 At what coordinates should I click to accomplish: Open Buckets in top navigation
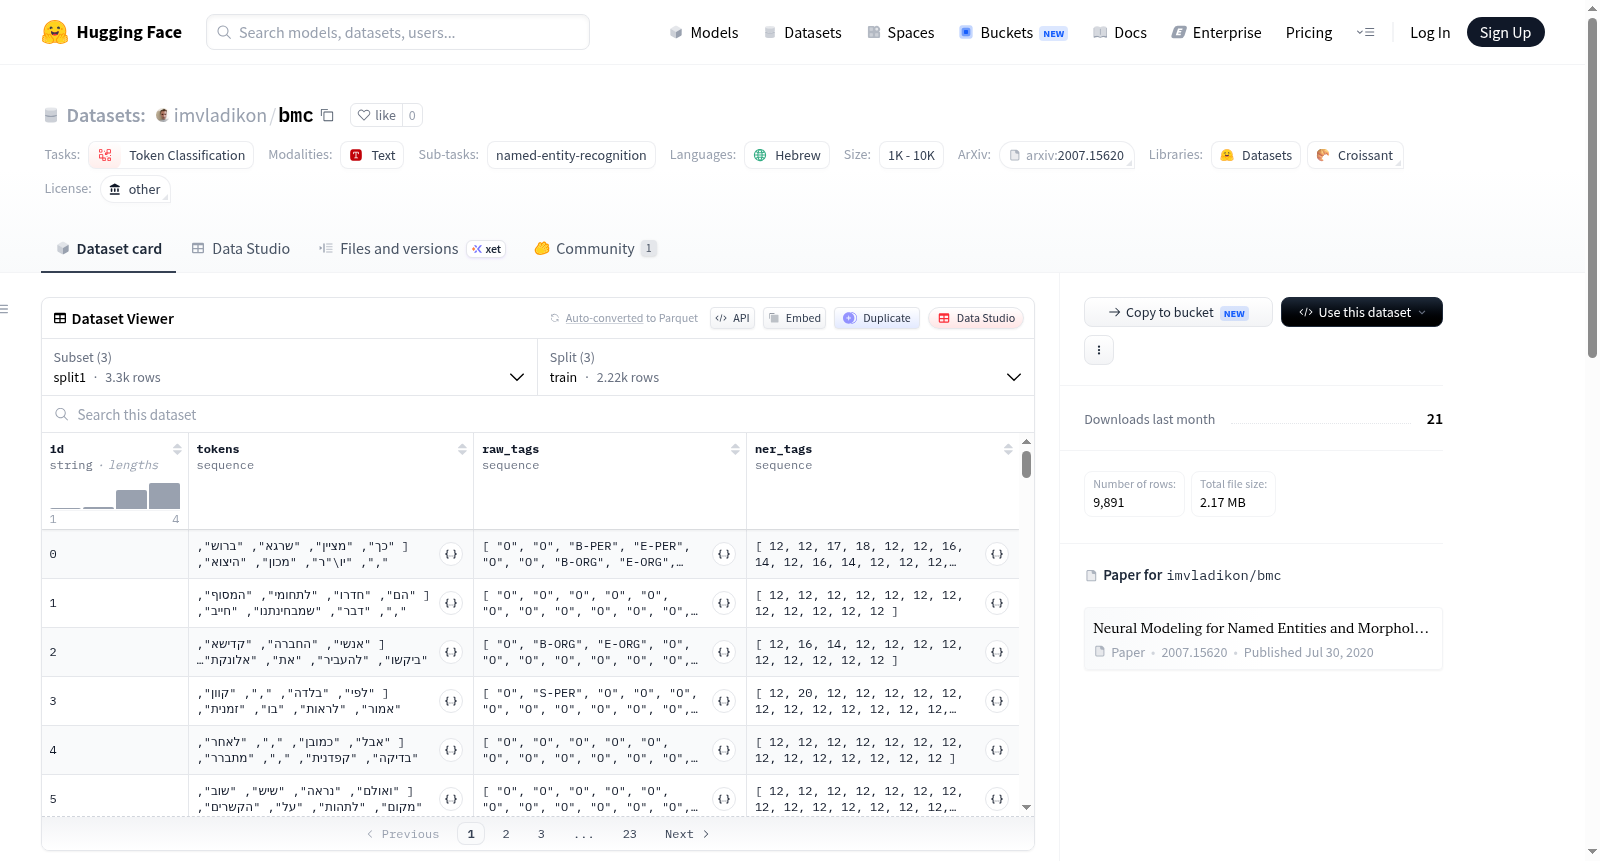[1013, 32]
